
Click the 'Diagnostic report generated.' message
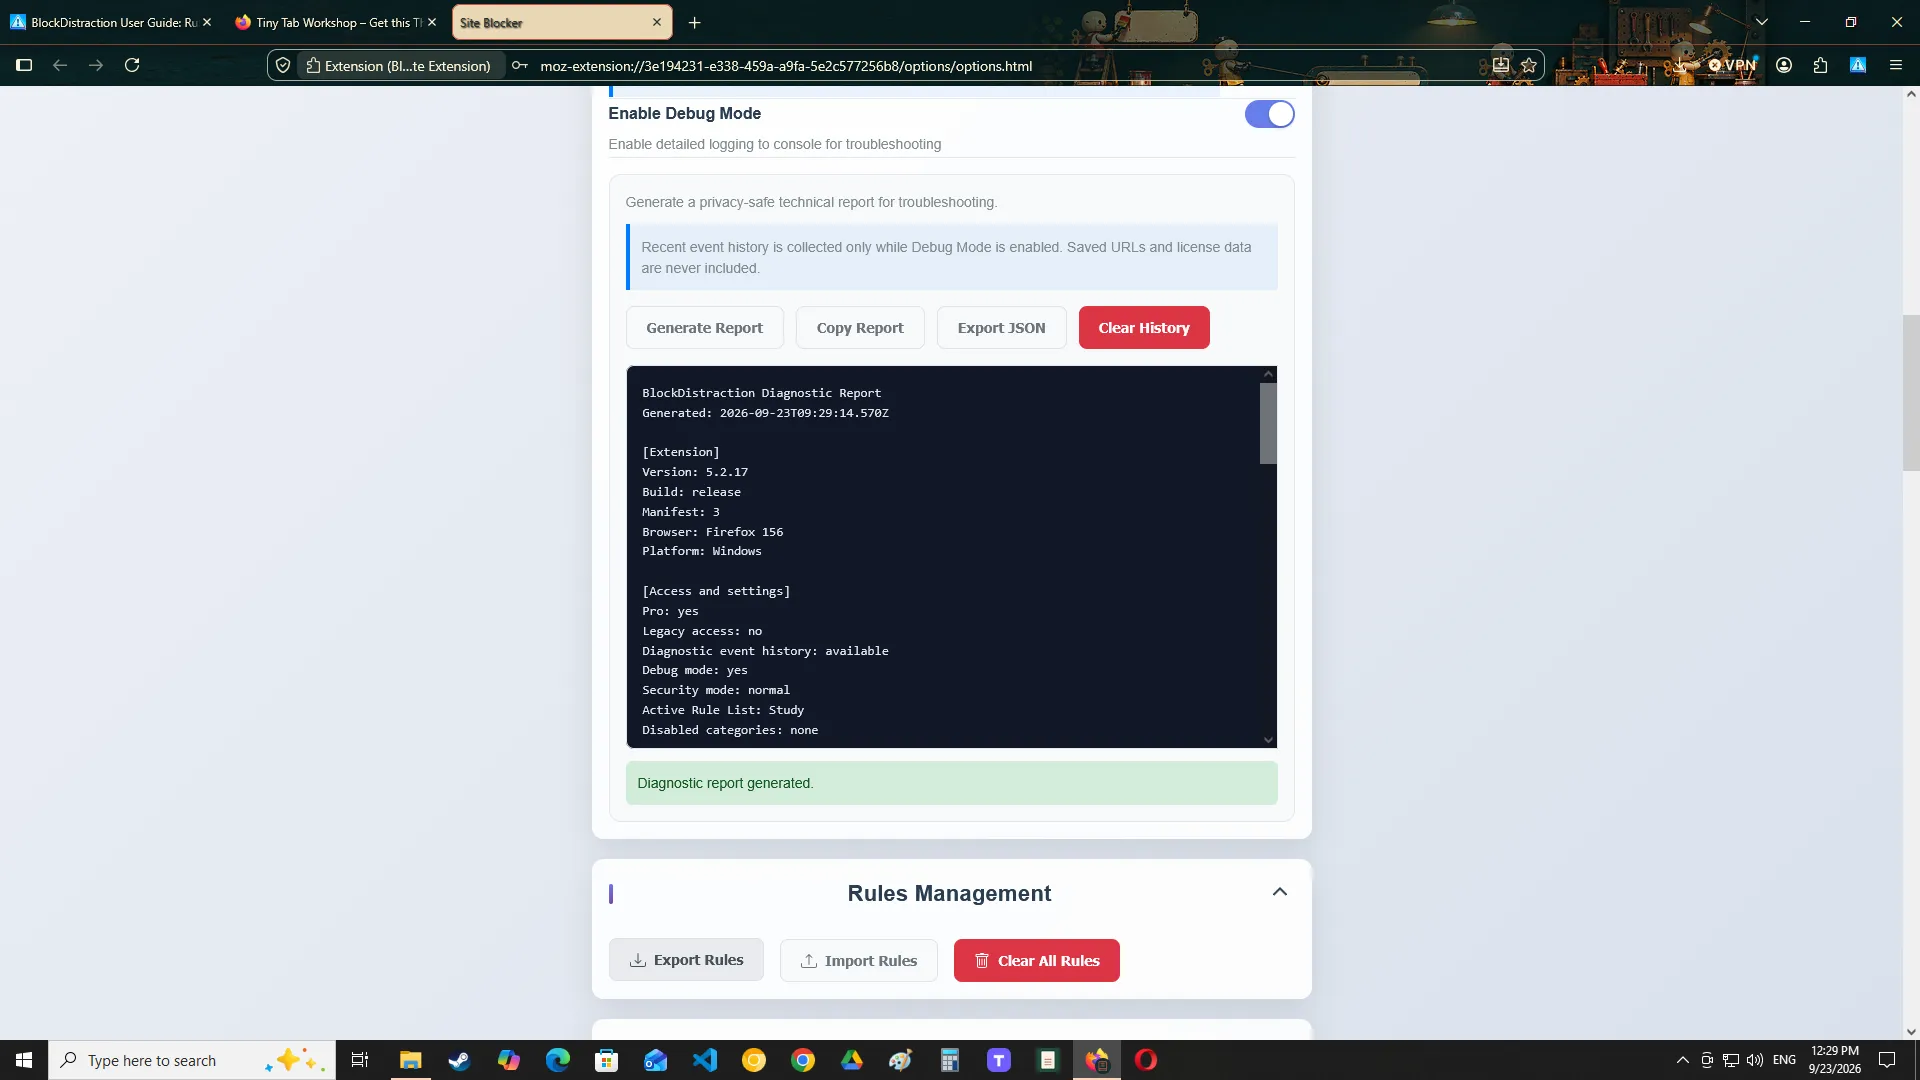[725, 783]
